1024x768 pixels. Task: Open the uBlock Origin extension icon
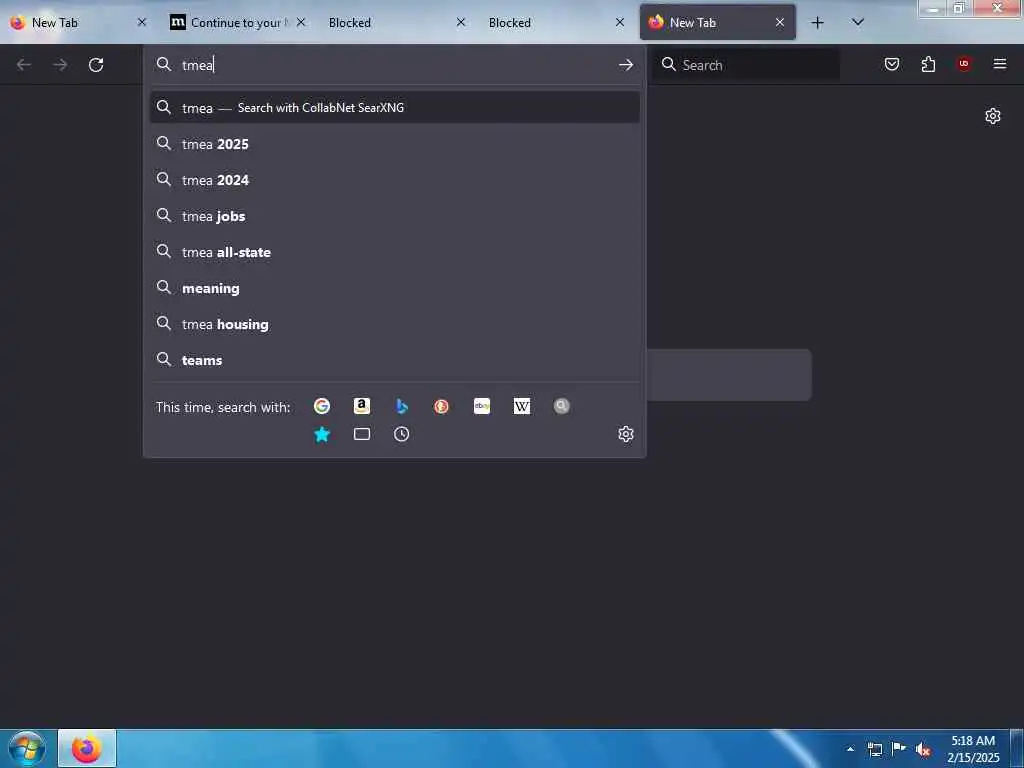point(964,64)
